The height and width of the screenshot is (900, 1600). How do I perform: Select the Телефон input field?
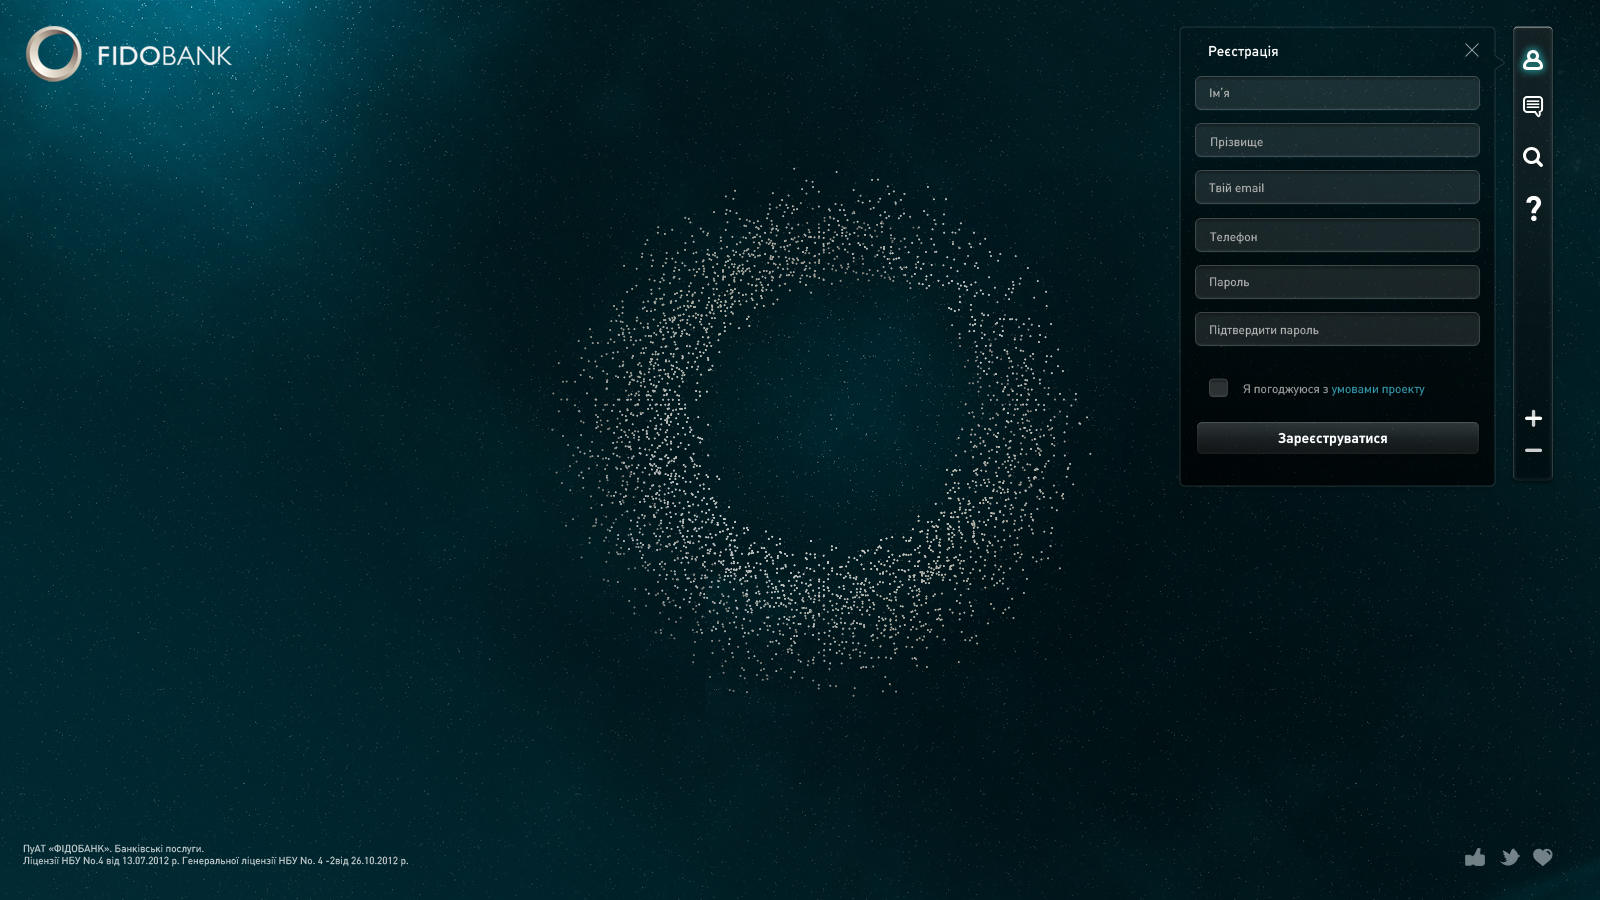point(1337,236)
